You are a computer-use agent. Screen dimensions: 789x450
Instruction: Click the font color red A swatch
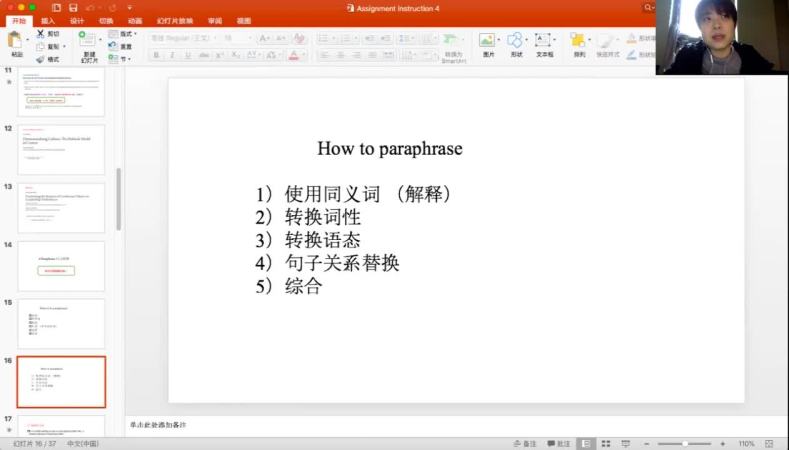coord(294,55)
